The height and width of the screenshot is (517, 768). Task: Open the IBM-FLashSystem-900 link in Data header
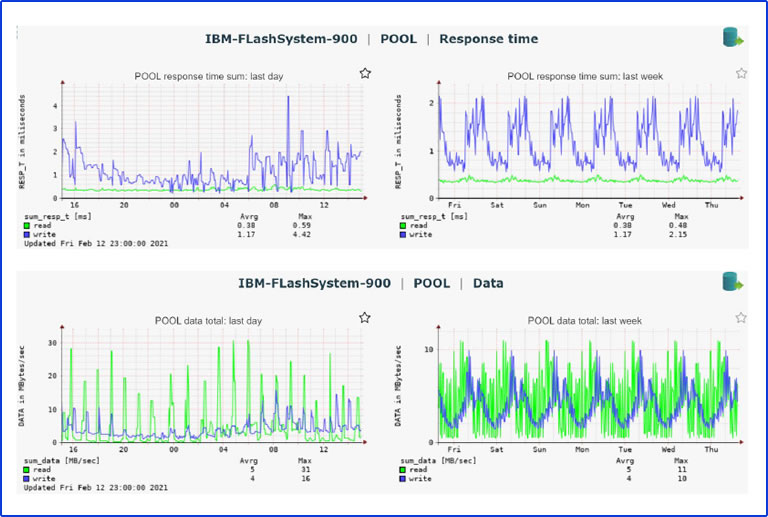click(314, 283)
